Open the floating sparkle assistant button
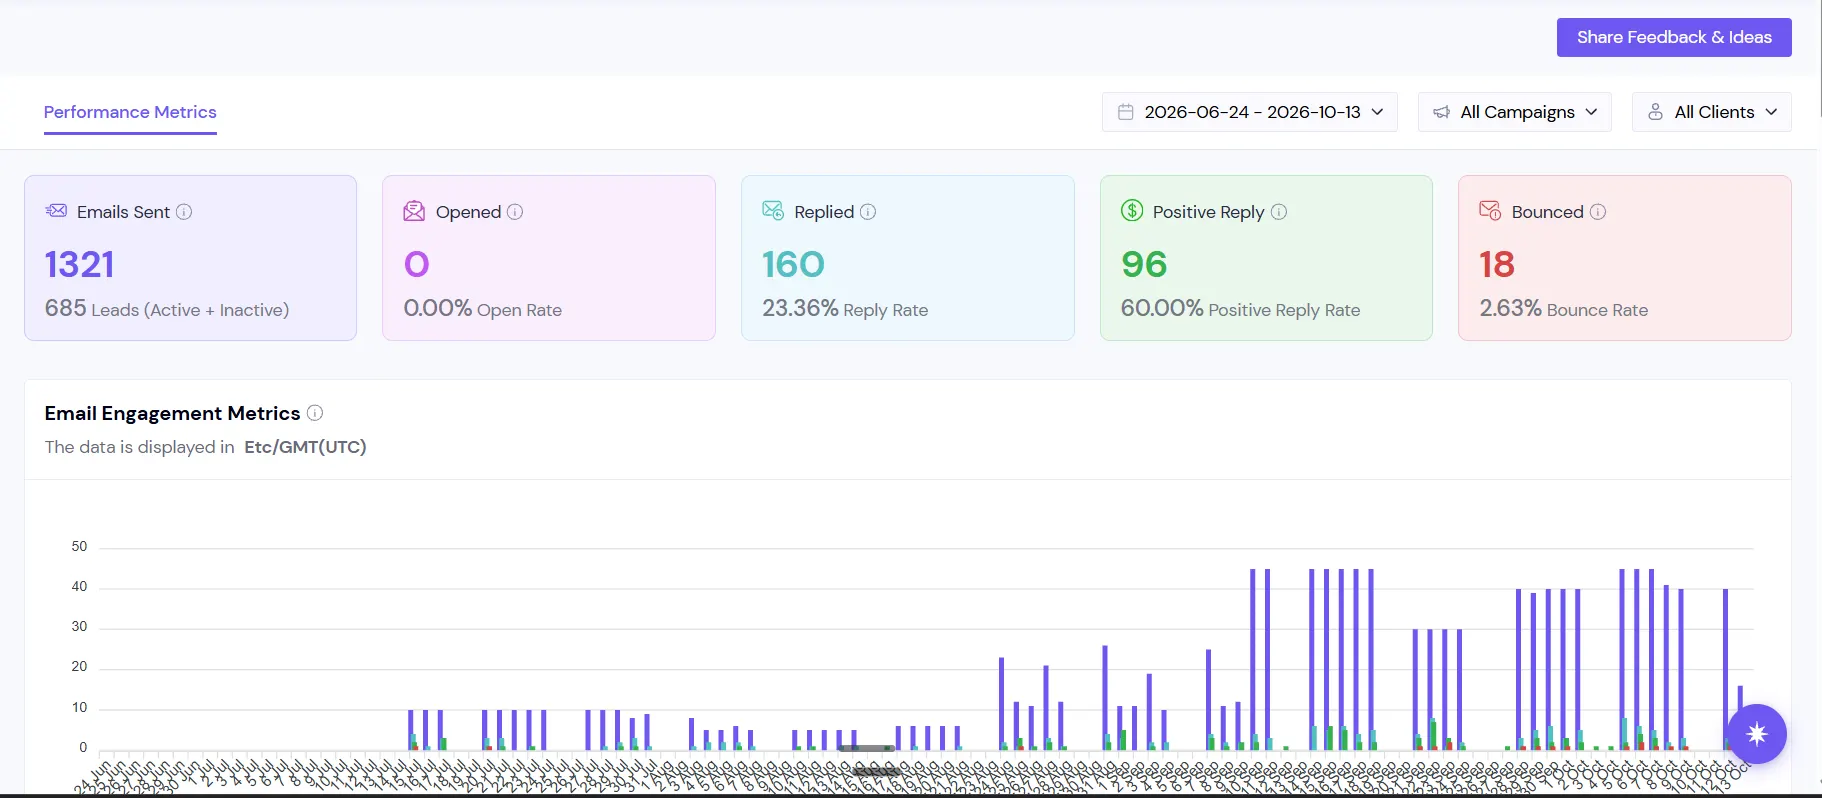Viewport: 1822px width, 798px height. [1757, 734]
